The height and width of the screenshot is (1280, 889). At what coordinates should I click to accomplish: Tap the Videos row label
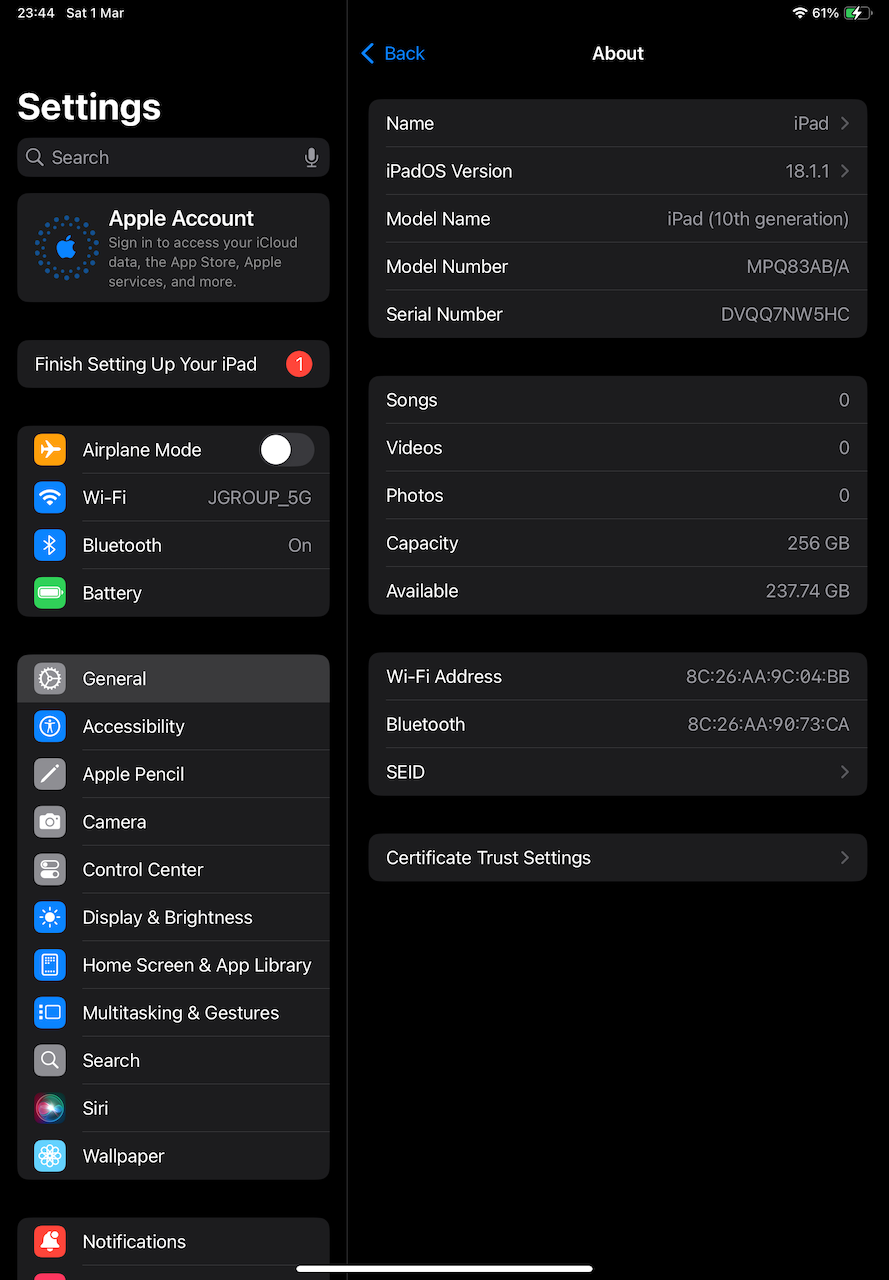(414, 448)
